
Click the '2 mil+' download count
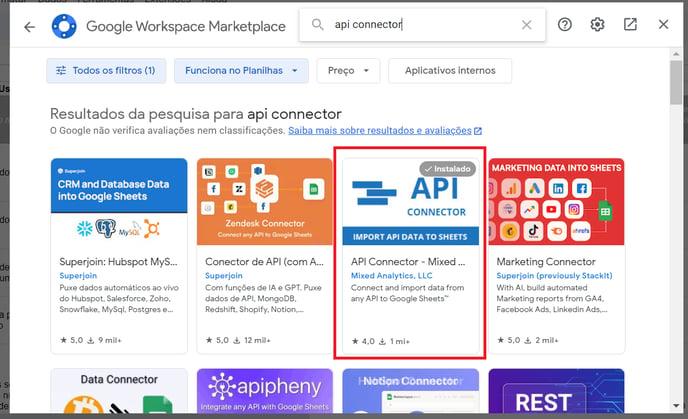541,340
